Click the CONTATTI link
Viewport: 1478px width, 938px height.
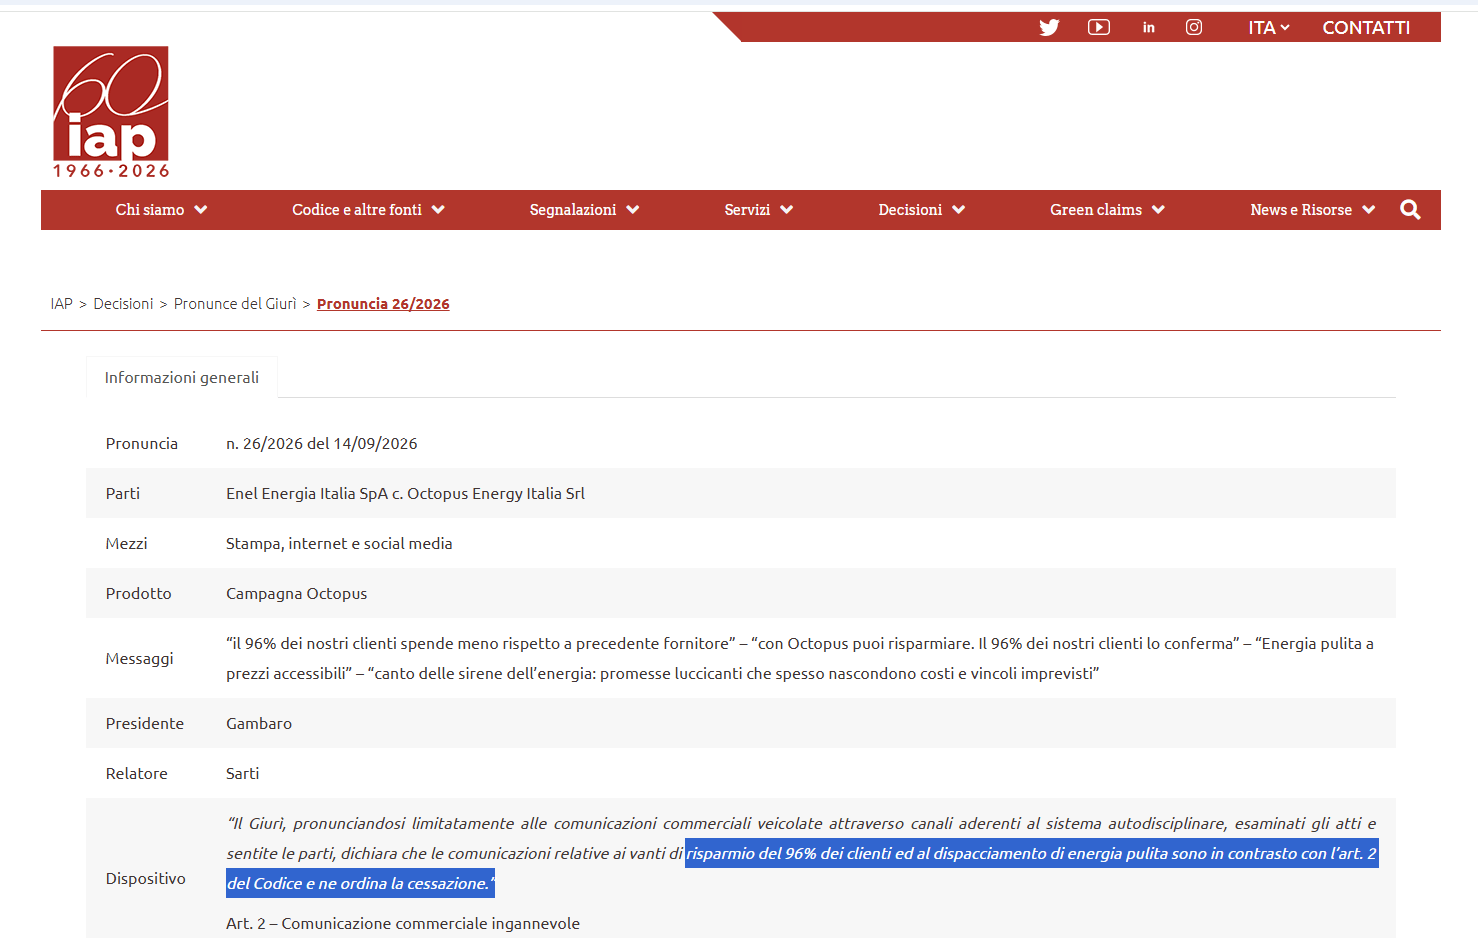click(x=1366, y=28)
